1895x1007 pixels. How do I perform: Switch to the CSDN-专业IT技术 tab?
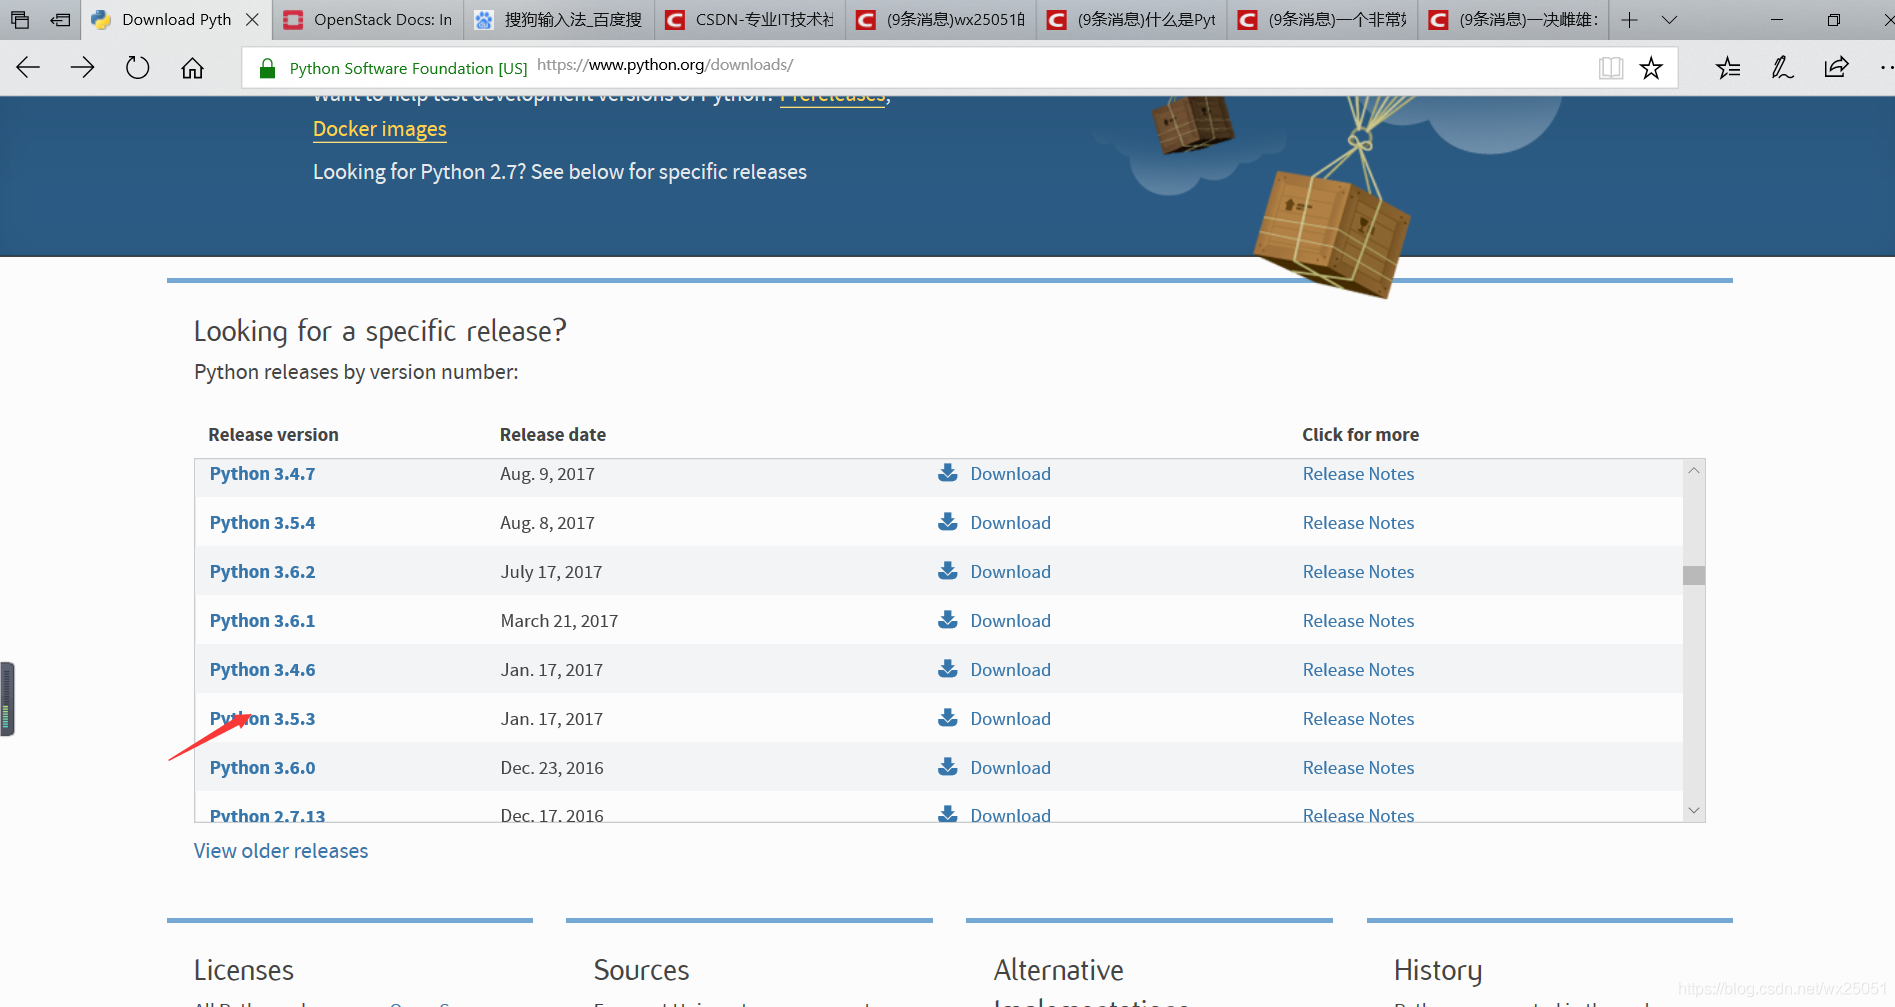click(x=750, y=19)
